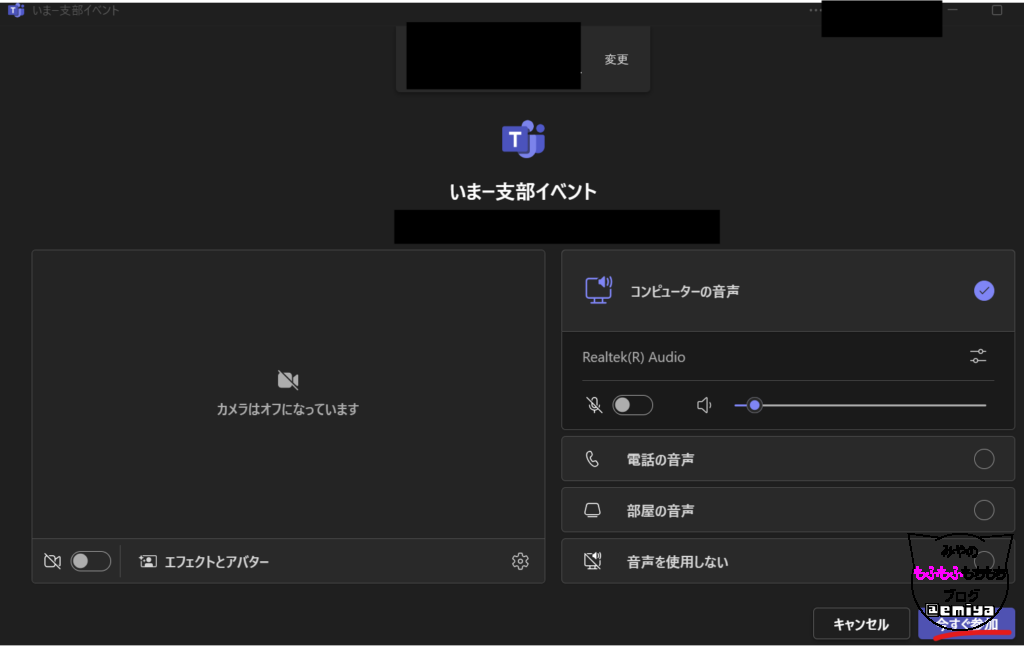Screen dimensions: 1024x646
Task: Click the computer audio monitor icon
Action: 598,290
